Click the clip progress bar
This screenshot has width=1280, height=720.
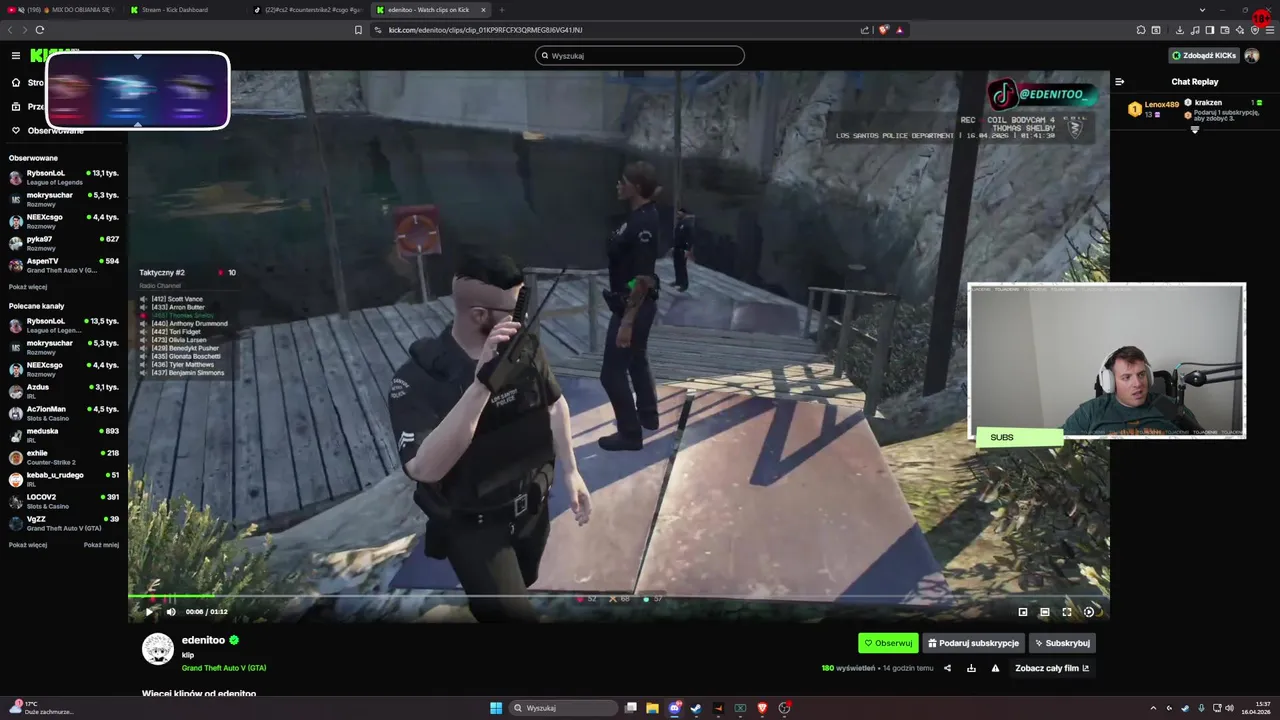(618, 596)
